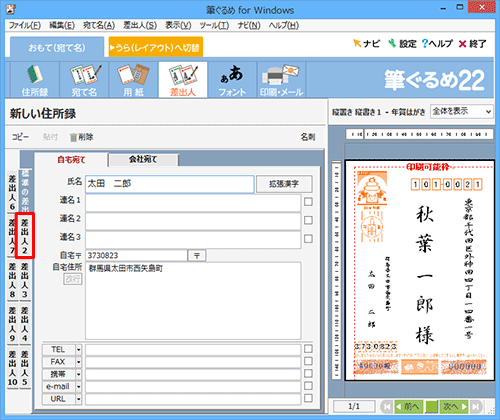This screenshot has height=420, width=500.
Task: Click the green square between 前へ and 次へ
Action: (x=432, y=406)
